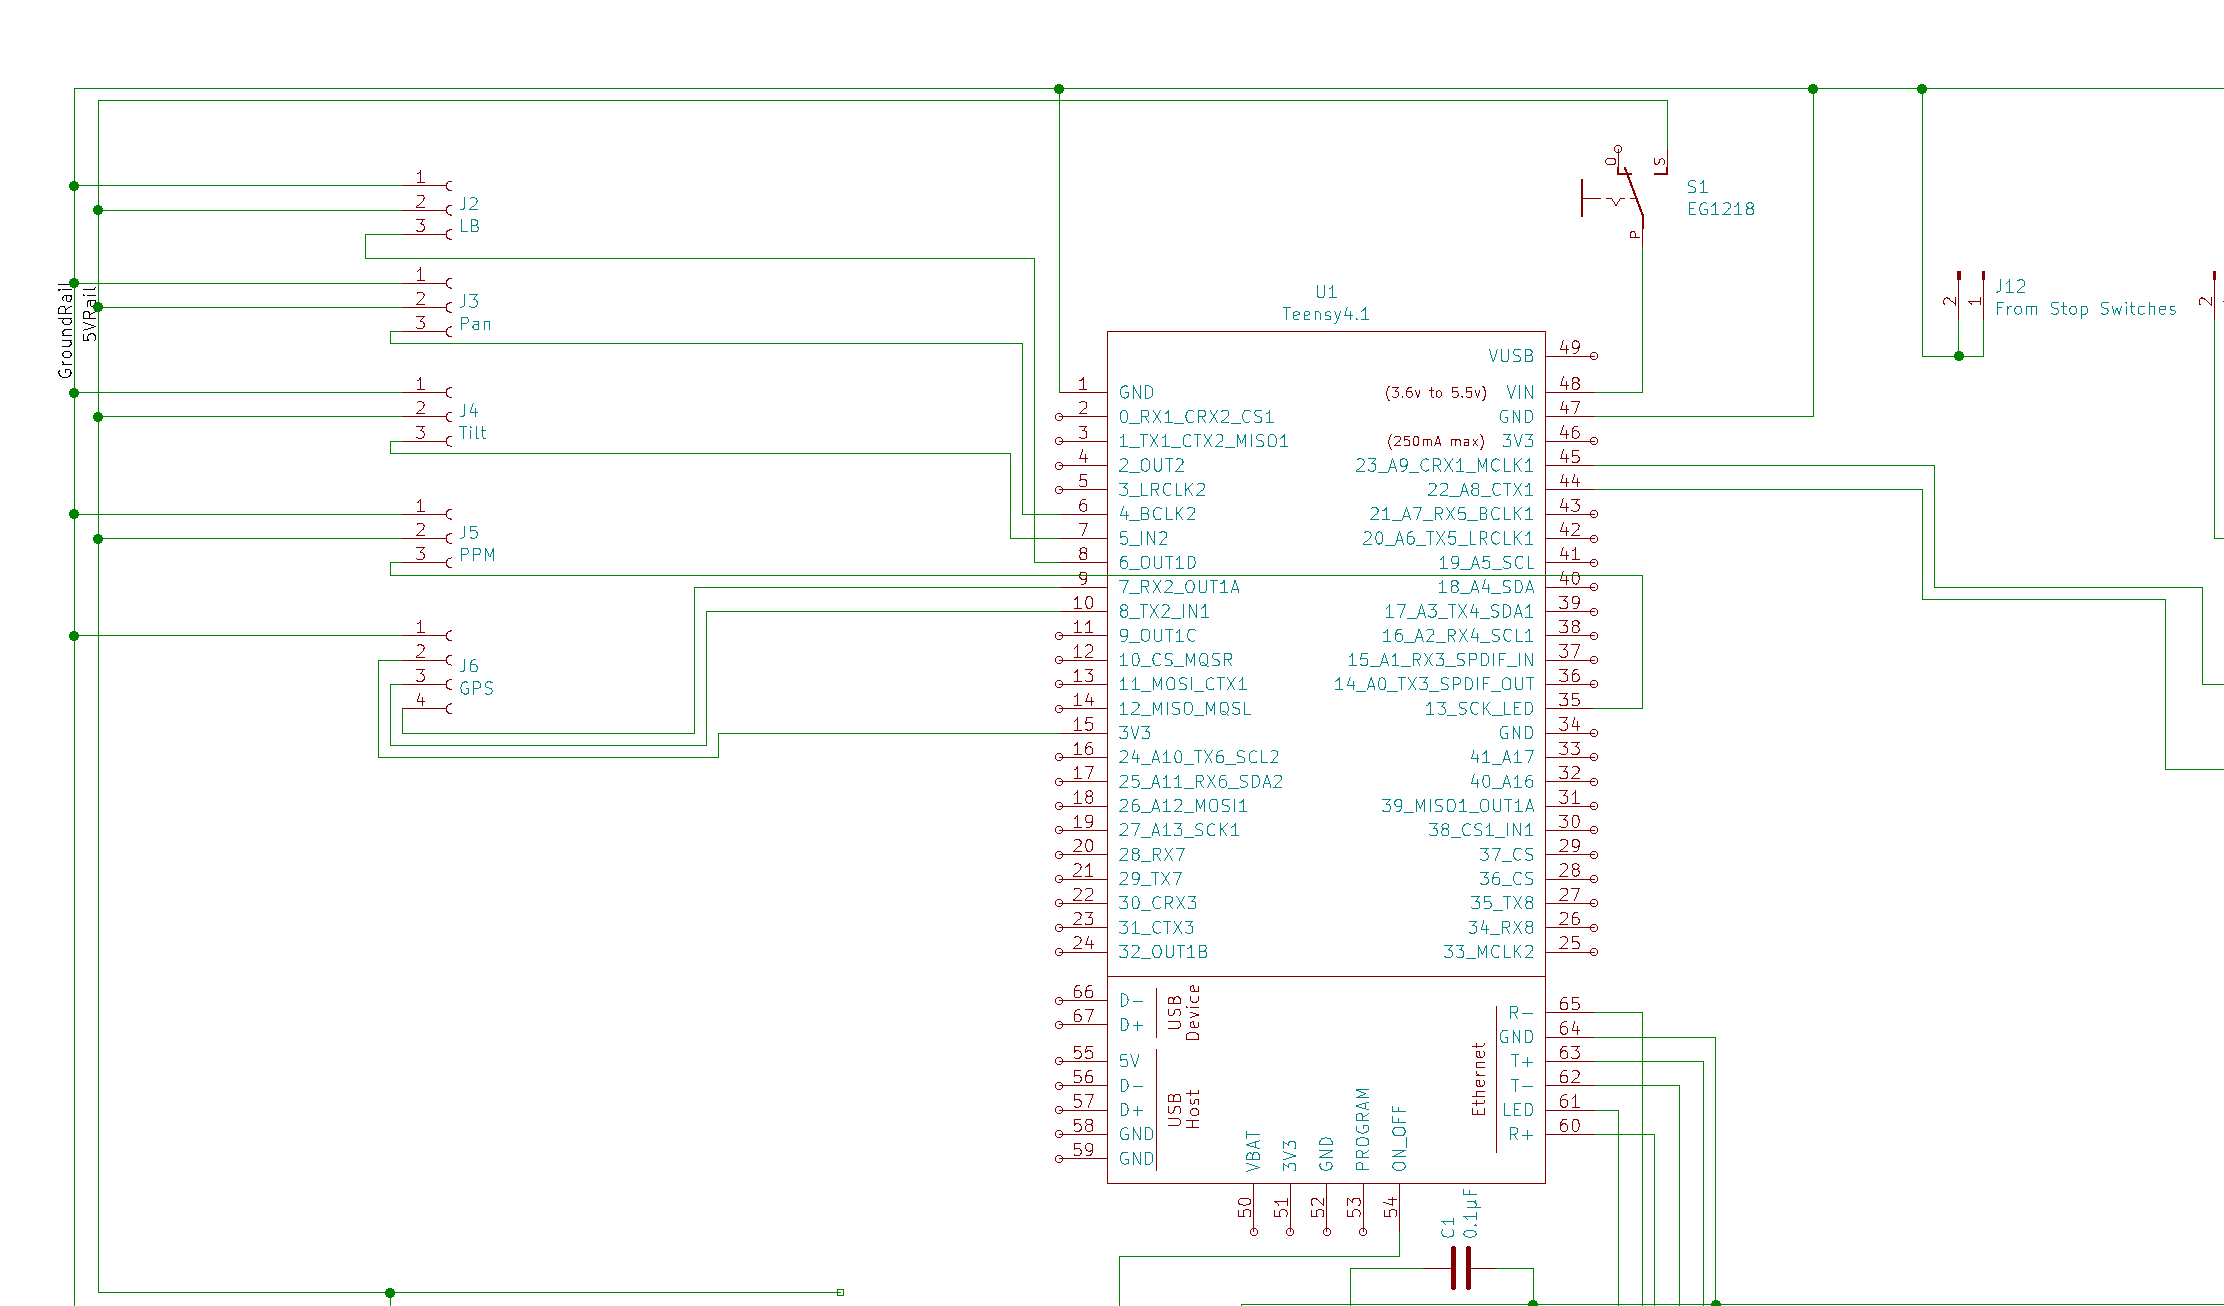Select the 5VRail net label text
Viewport: 2224px width, 1306px height.
pos(91,316)
